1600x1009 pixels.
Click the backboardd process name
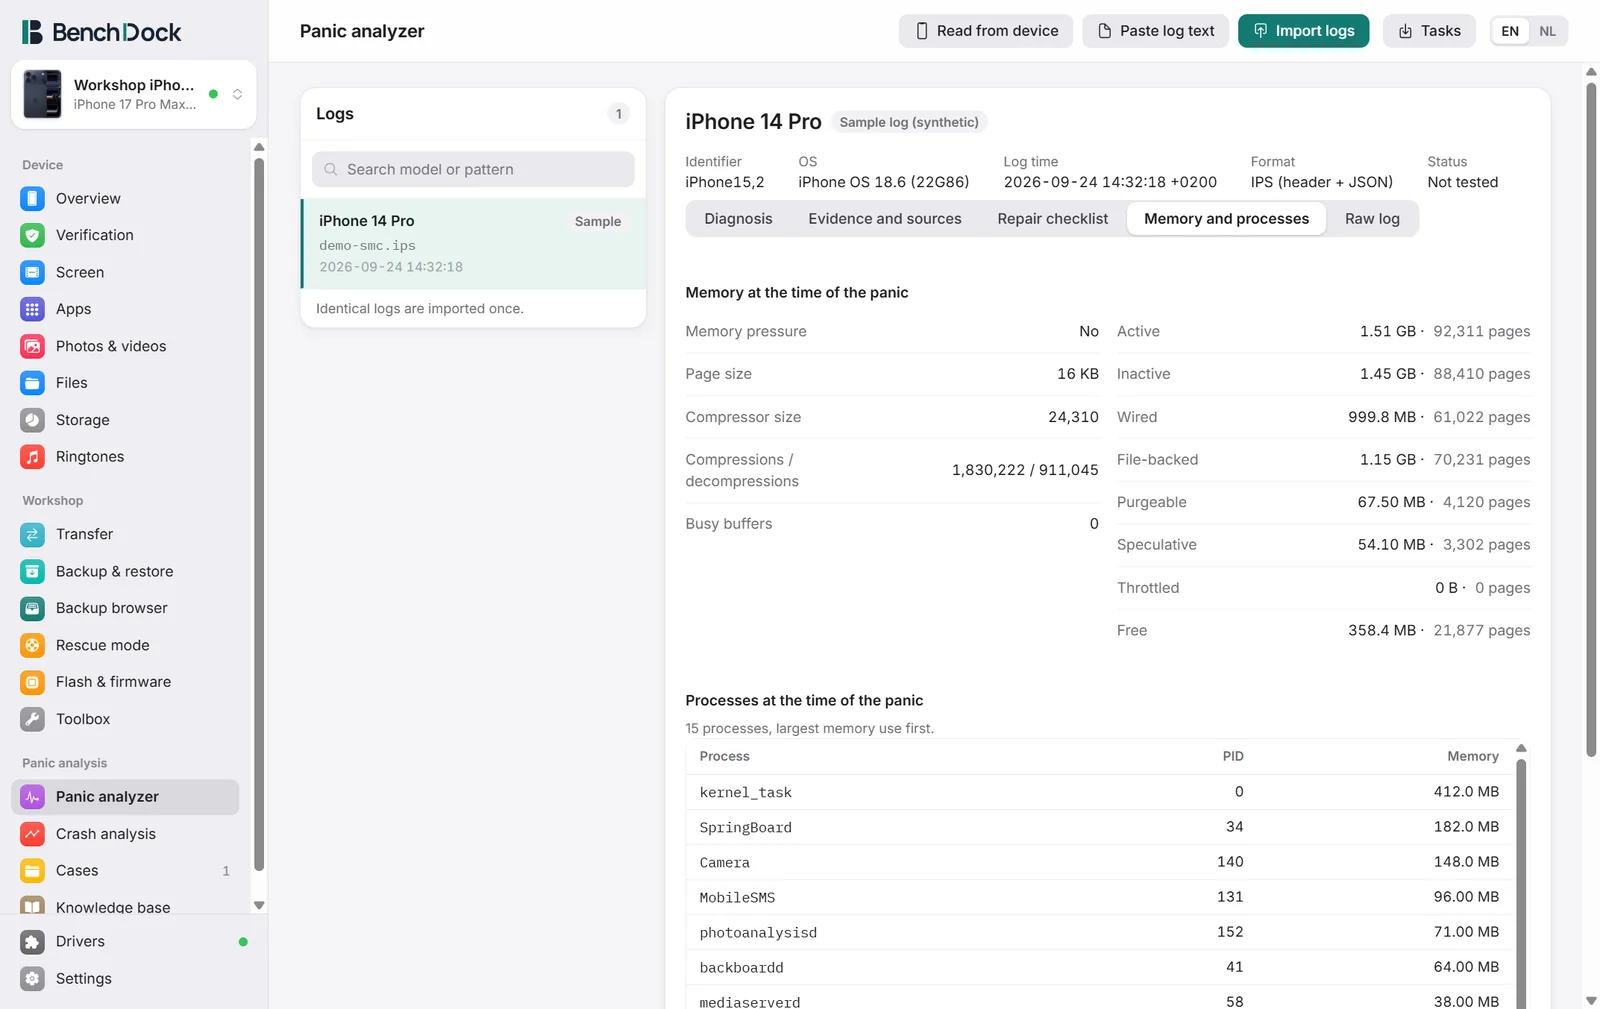click(741, 968)
